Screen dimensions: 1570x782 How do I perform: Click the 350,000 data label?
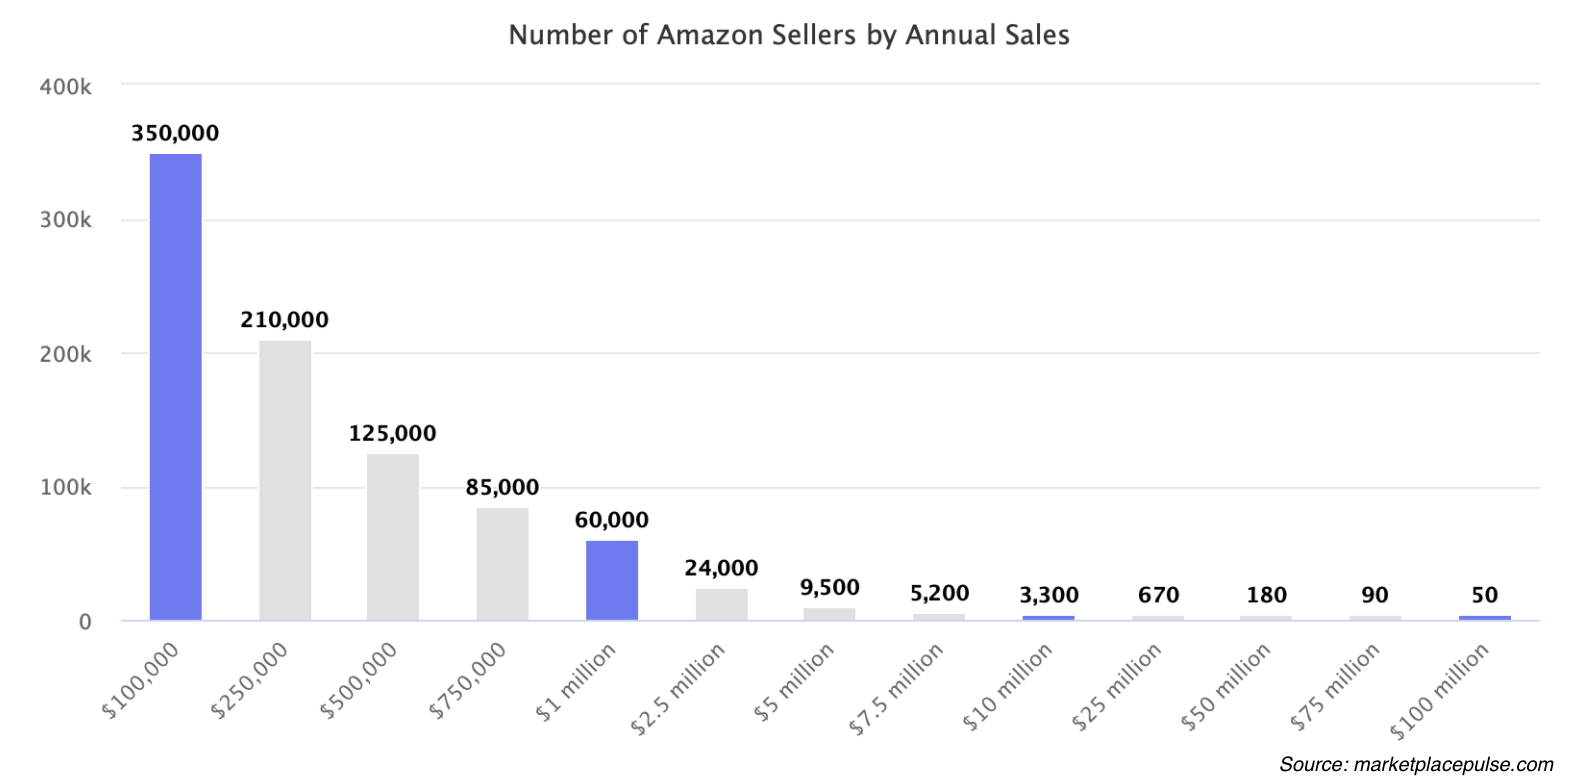[175, 134]
